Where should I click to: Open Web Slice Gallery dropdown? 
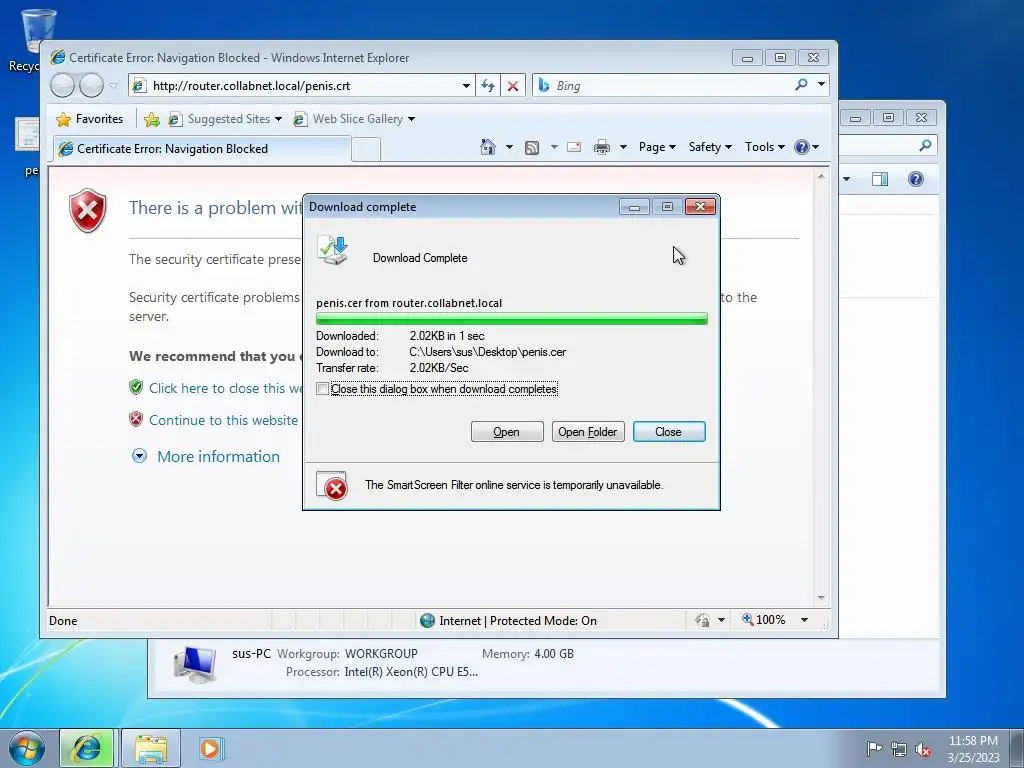[355, 119]
